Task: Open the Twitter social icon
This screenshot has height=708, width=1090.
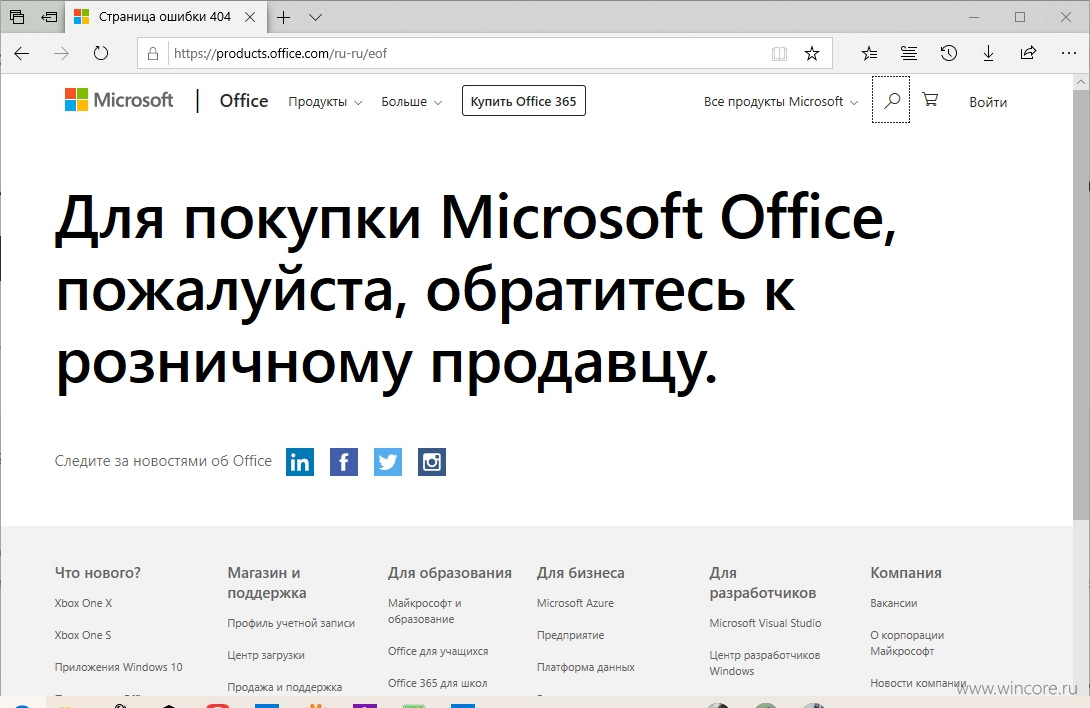Action: (388, 462)
